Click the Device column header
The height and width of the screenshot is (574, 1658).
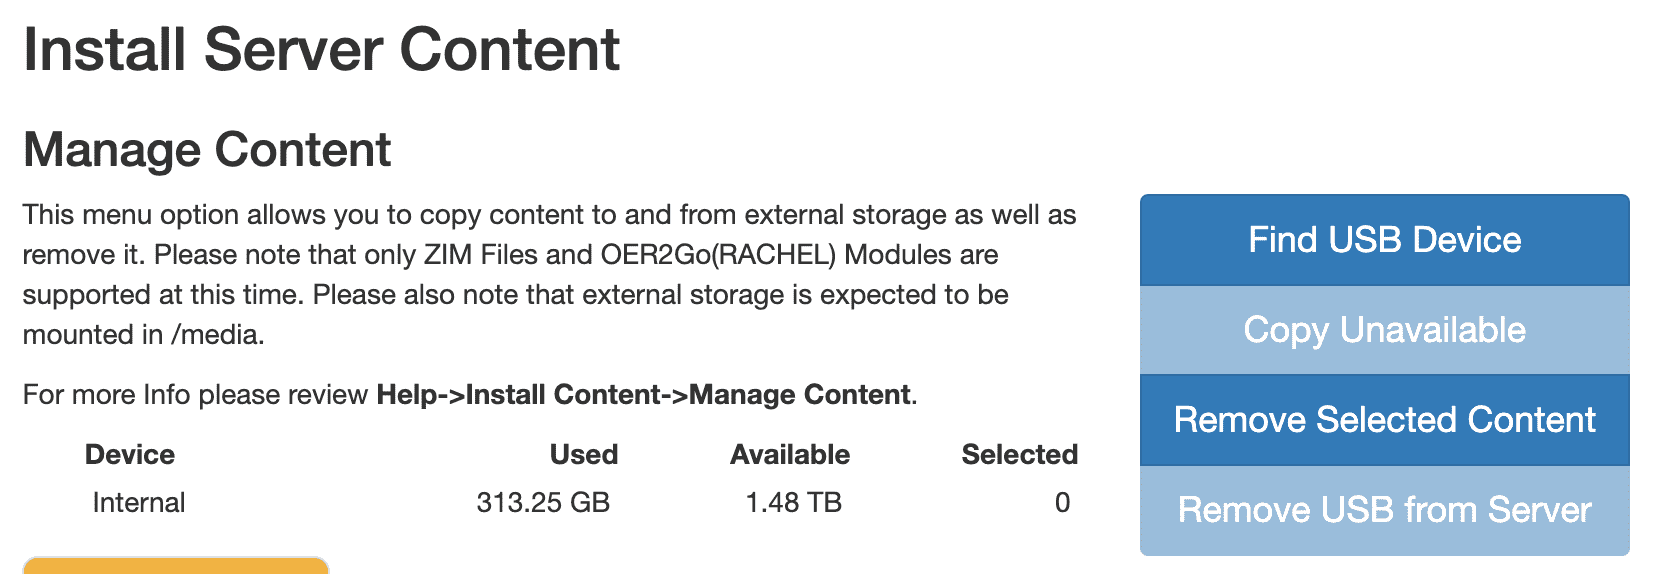click(130, 455)
